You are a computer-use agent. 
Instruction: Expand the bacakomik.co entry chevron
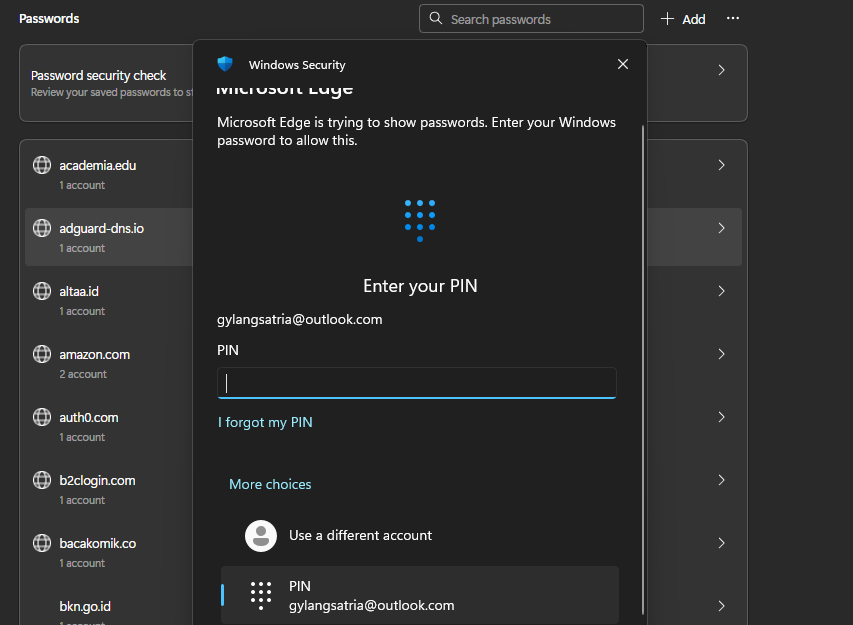pyautogui.click(x=721, y=543)
